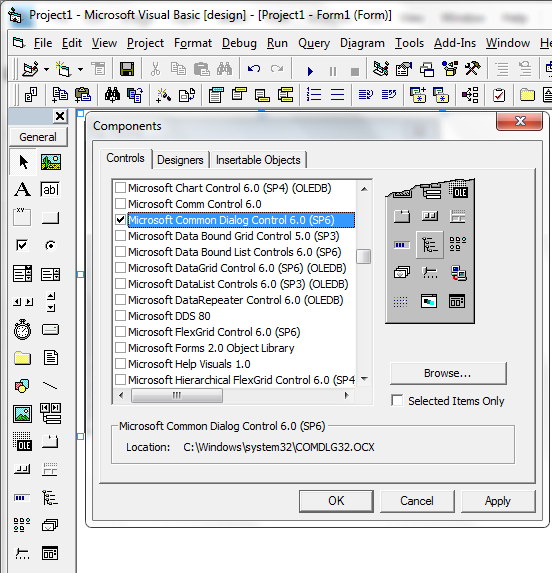Select the Timer control tool
The height and width of the screenshot is (573, 552).
tap(22, 330)
